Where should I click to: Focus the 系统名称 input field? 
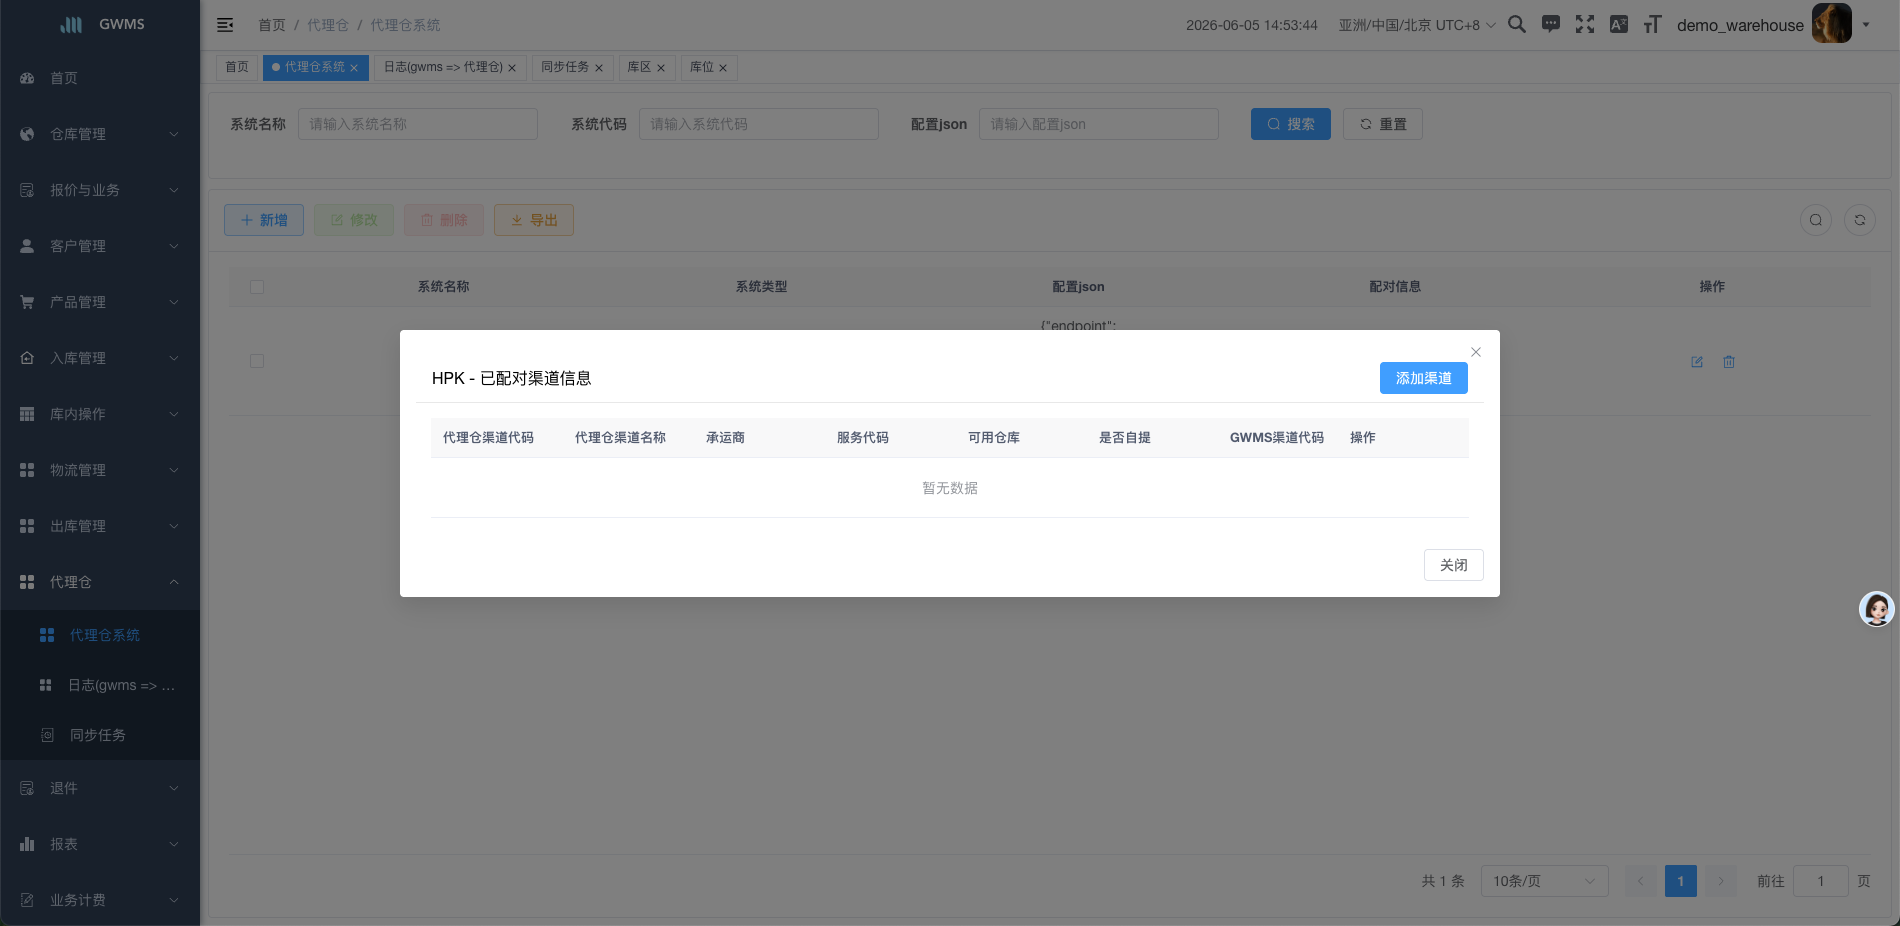[x=418, y=124]
